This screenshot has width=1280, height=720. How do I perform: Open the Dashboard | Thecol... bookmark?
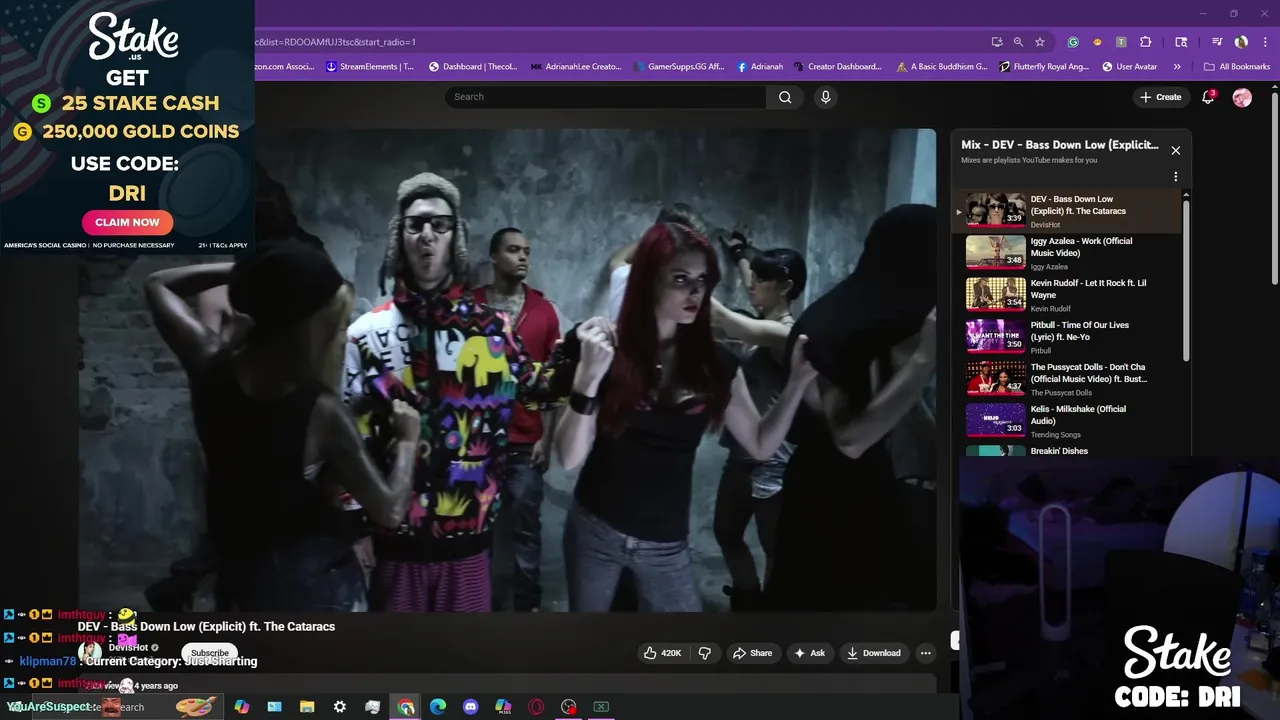[473, 67]
